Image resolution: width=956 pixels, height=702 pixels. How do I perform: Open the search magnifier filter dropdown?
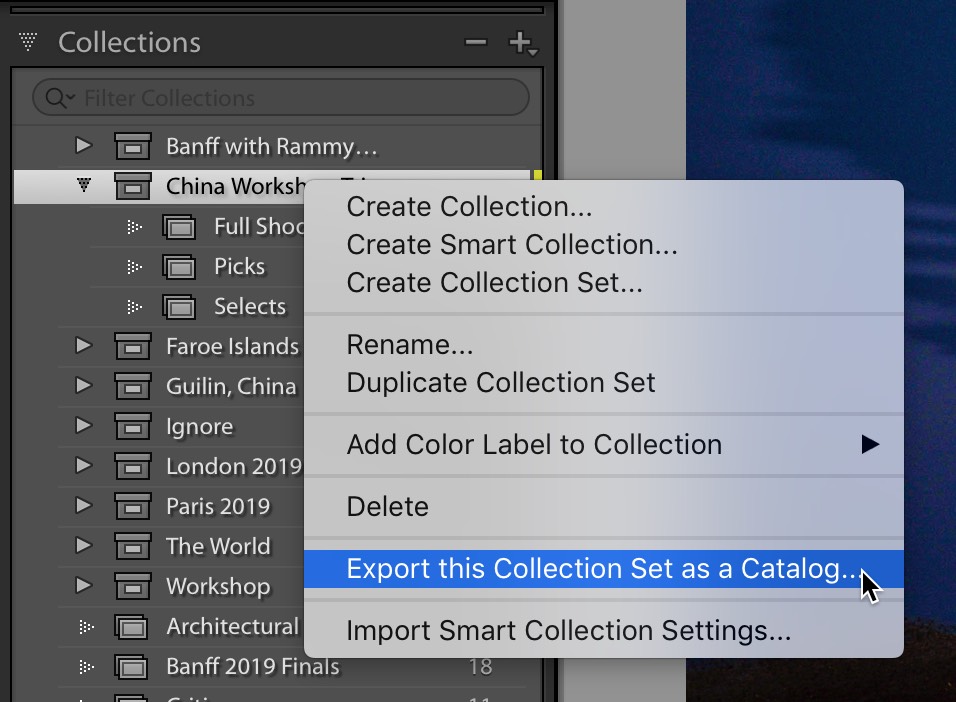tap(60, 98)
